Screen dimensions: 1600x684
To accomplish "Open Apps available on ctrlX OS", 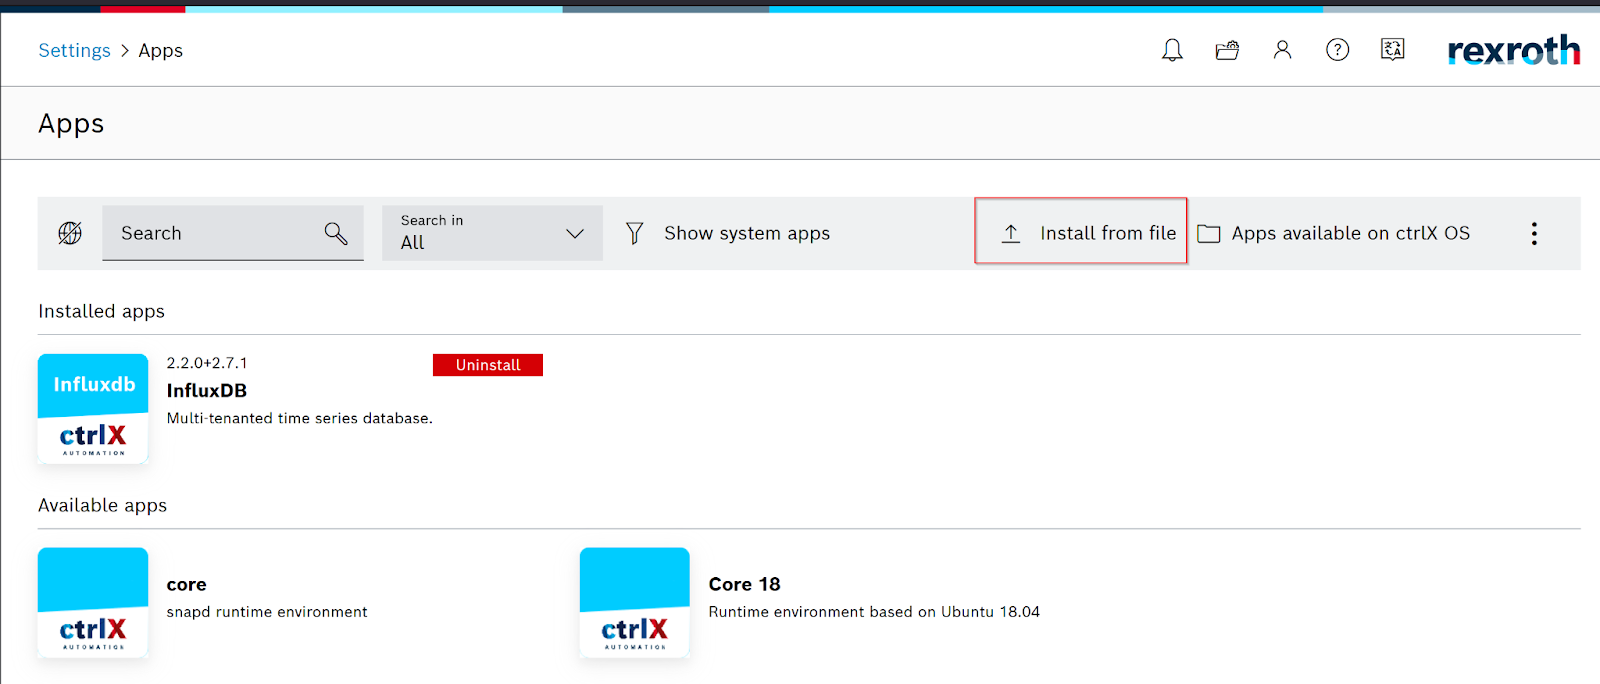I will click(x=1334, y=233).
